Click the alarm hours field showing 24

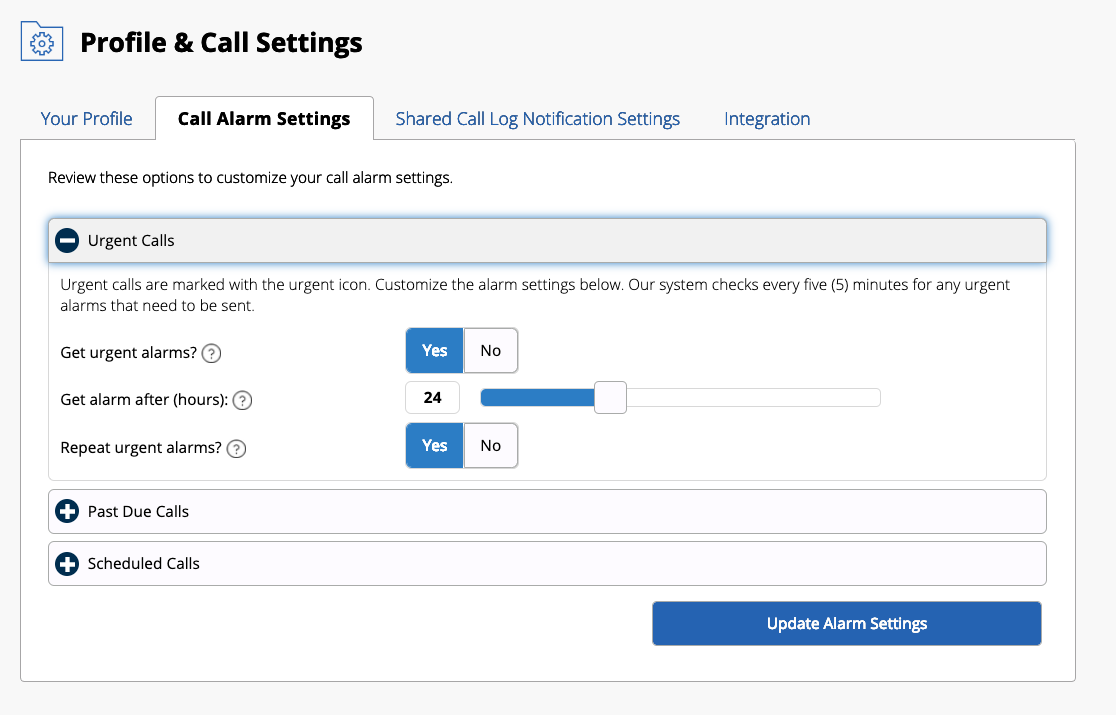(432, 398)
